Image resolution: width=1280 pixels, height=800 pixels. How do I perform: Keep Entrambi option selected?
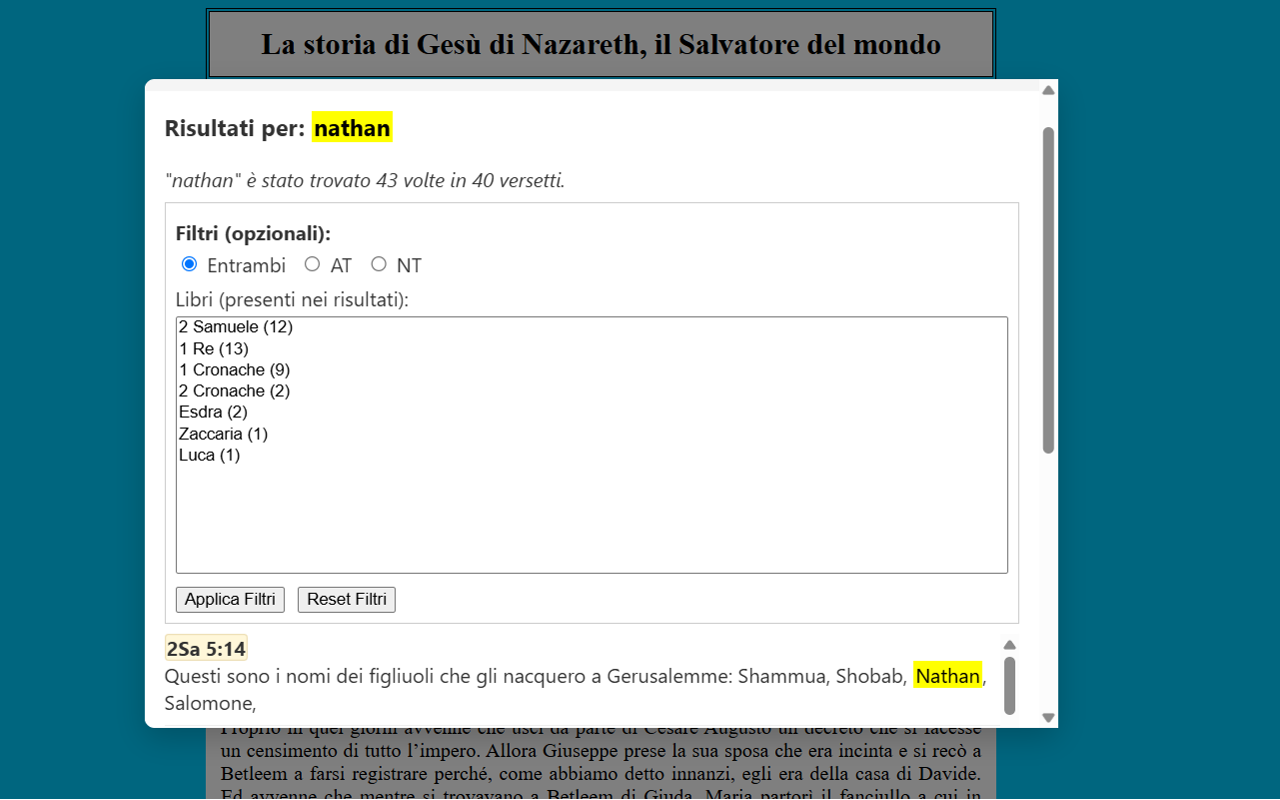[x=189, y=264]
